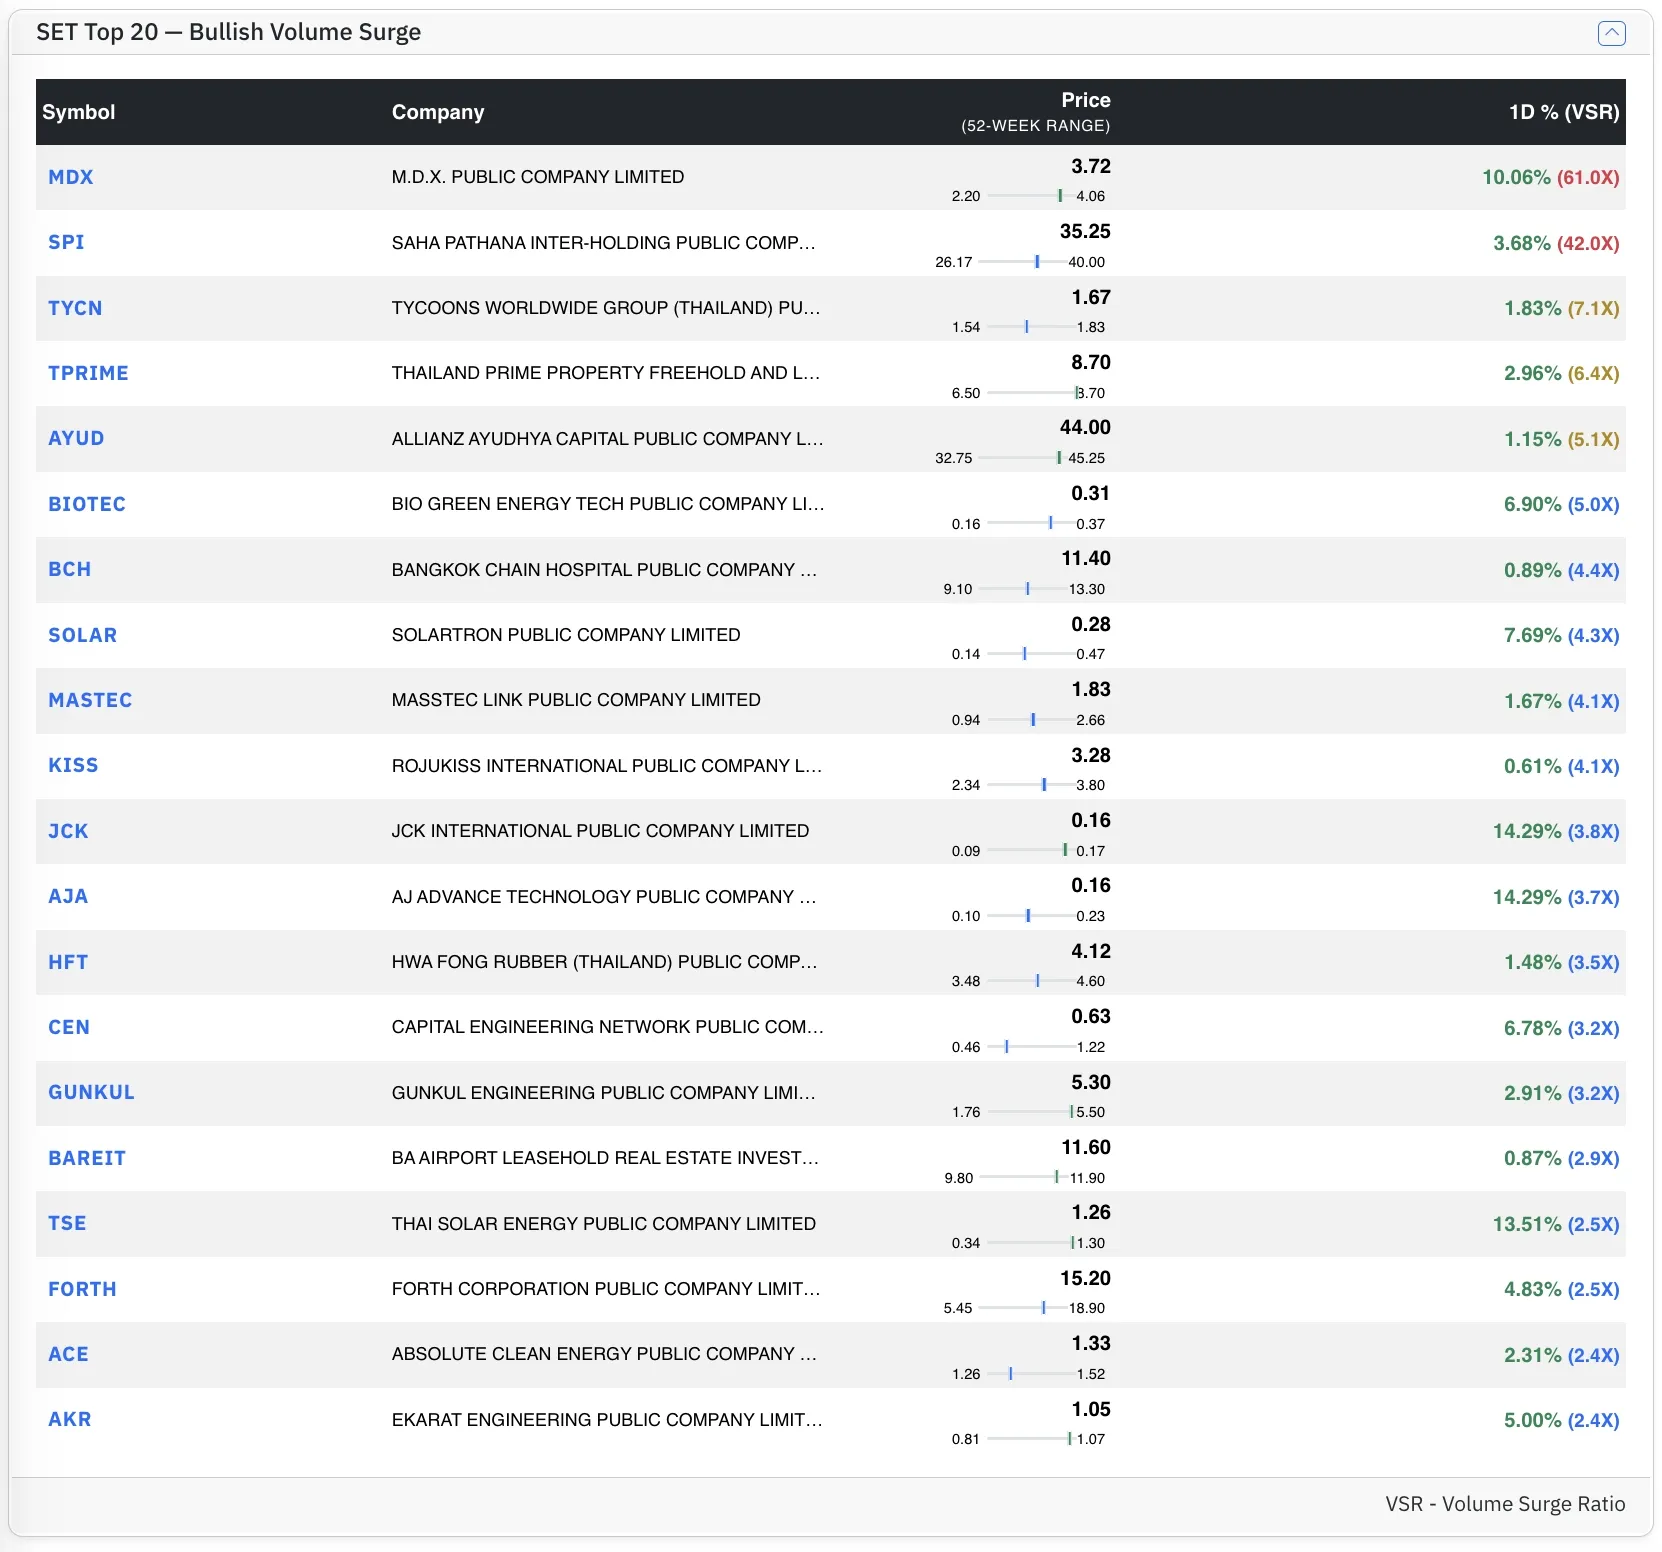1662x1552 pixels.
Task: Click the 15.20 price for FORTH
Action: point(1085,1278)
